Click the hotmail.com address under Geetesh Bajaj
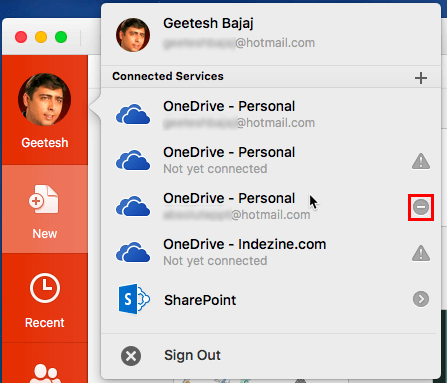The width and height of the screenshot is (447, 383). [x=239, y=43]
